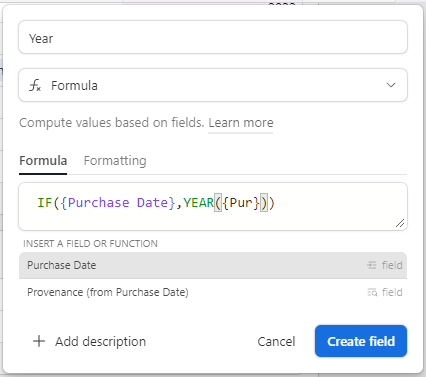Expand the field type chevron arrow
The image size is (426, 377).
click(391, 85)
